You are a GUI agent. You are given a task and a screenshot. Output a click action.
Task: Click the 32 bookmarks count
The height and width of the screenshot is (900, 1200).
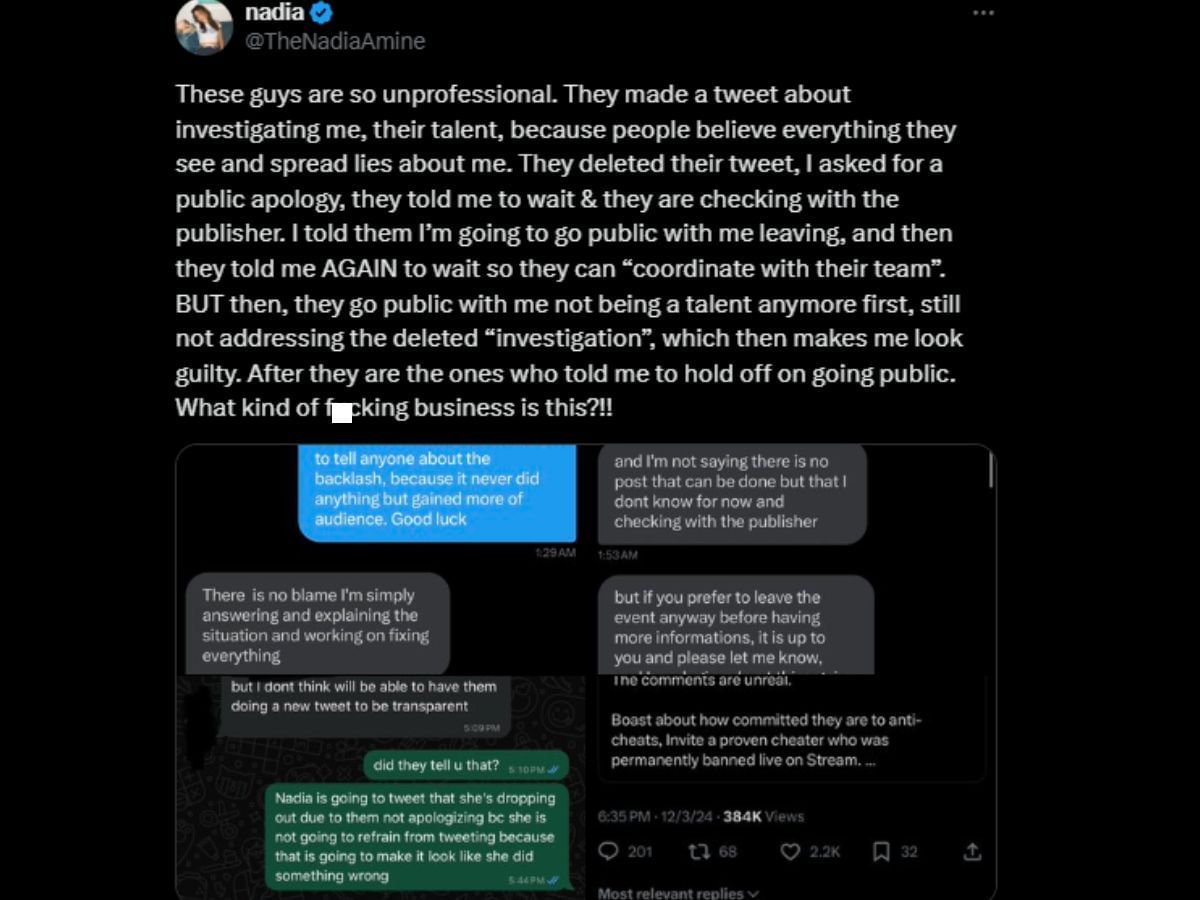click(x=908, y=851)
